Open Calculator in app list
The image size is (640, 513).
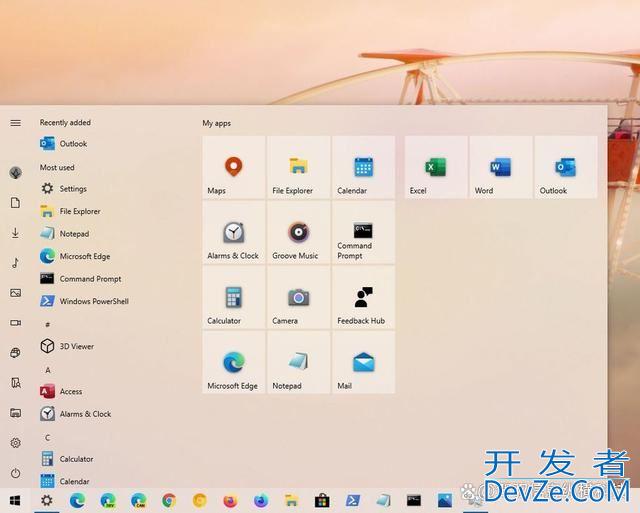click(x=67, y=459)
